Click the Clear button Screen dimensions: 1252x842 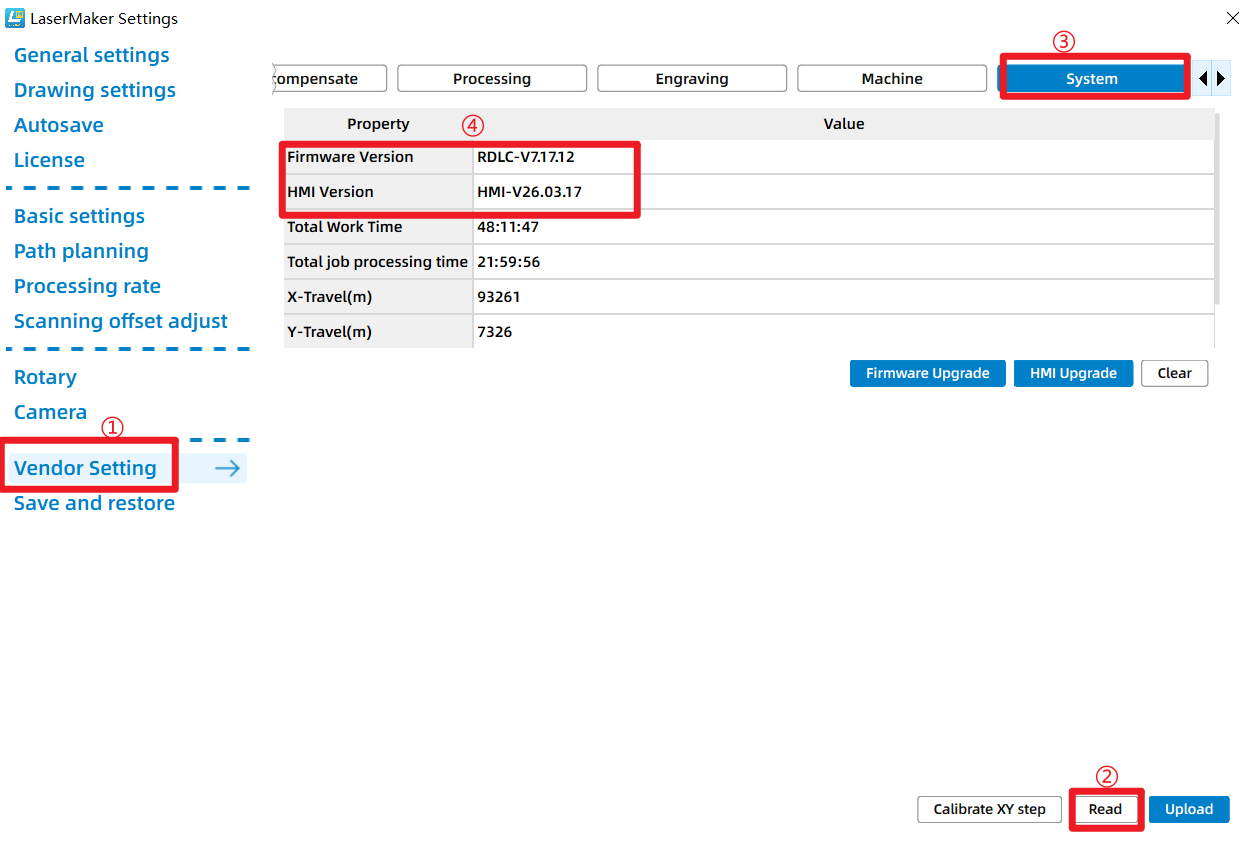[1174, 373]
